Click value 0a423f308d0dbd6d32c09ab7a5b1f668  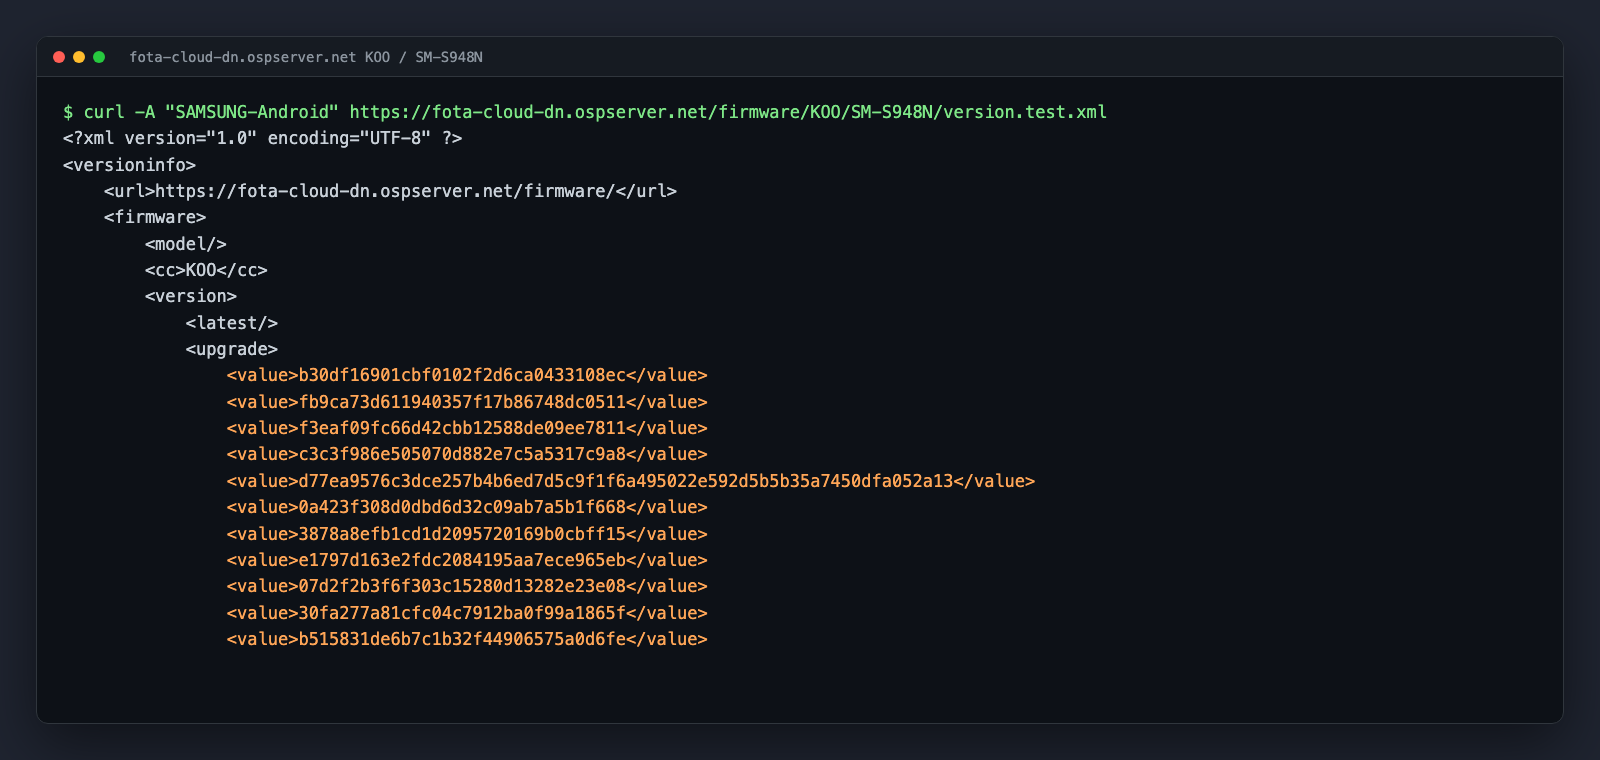[x=467, y=507]
